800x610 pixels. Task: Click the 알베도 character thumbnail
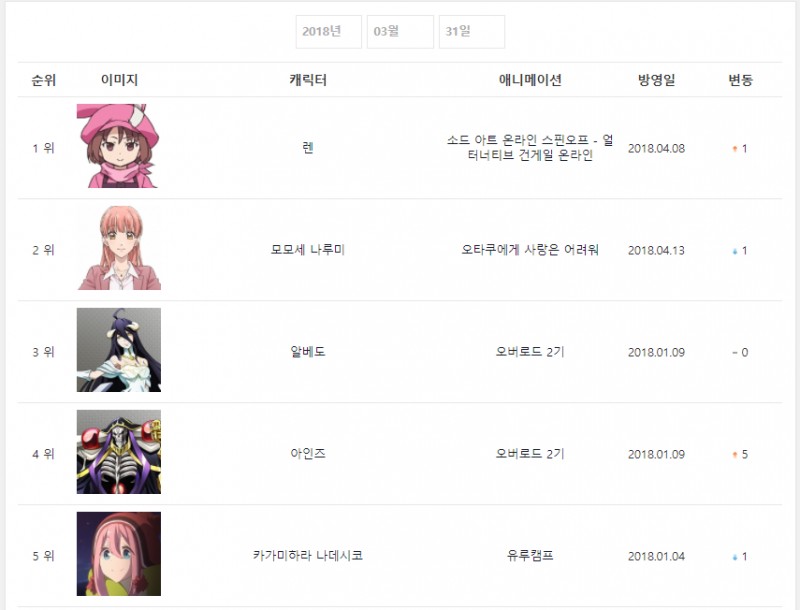coord(118,350)
